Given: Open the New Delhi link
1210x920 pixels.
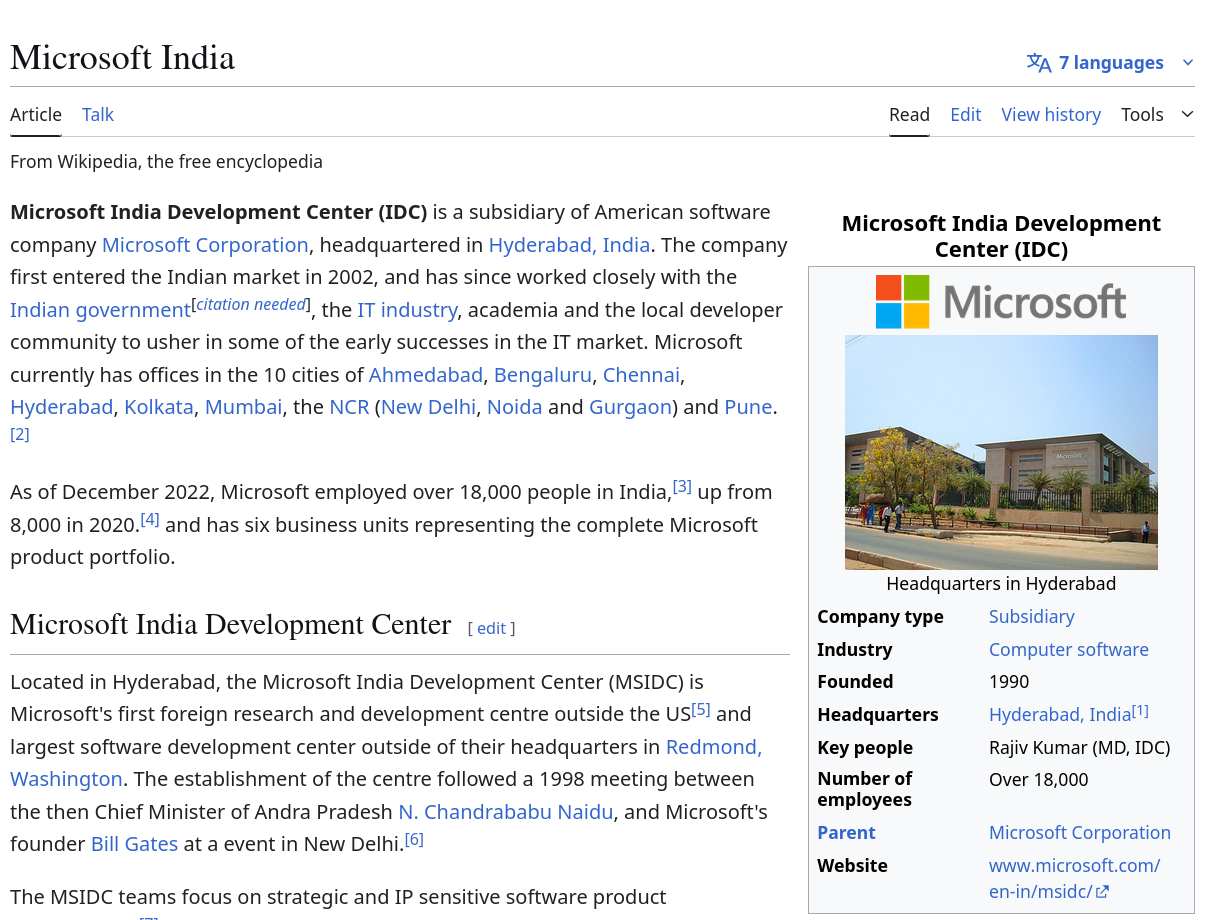Looking at the screenshot, I should click(x=428, y=407).
